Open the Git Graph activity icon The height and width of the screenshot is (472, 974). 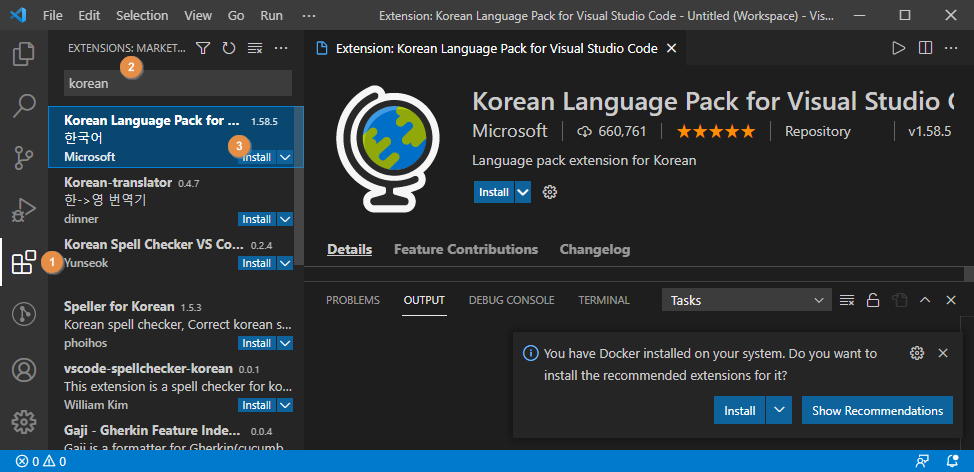[24, 315]
